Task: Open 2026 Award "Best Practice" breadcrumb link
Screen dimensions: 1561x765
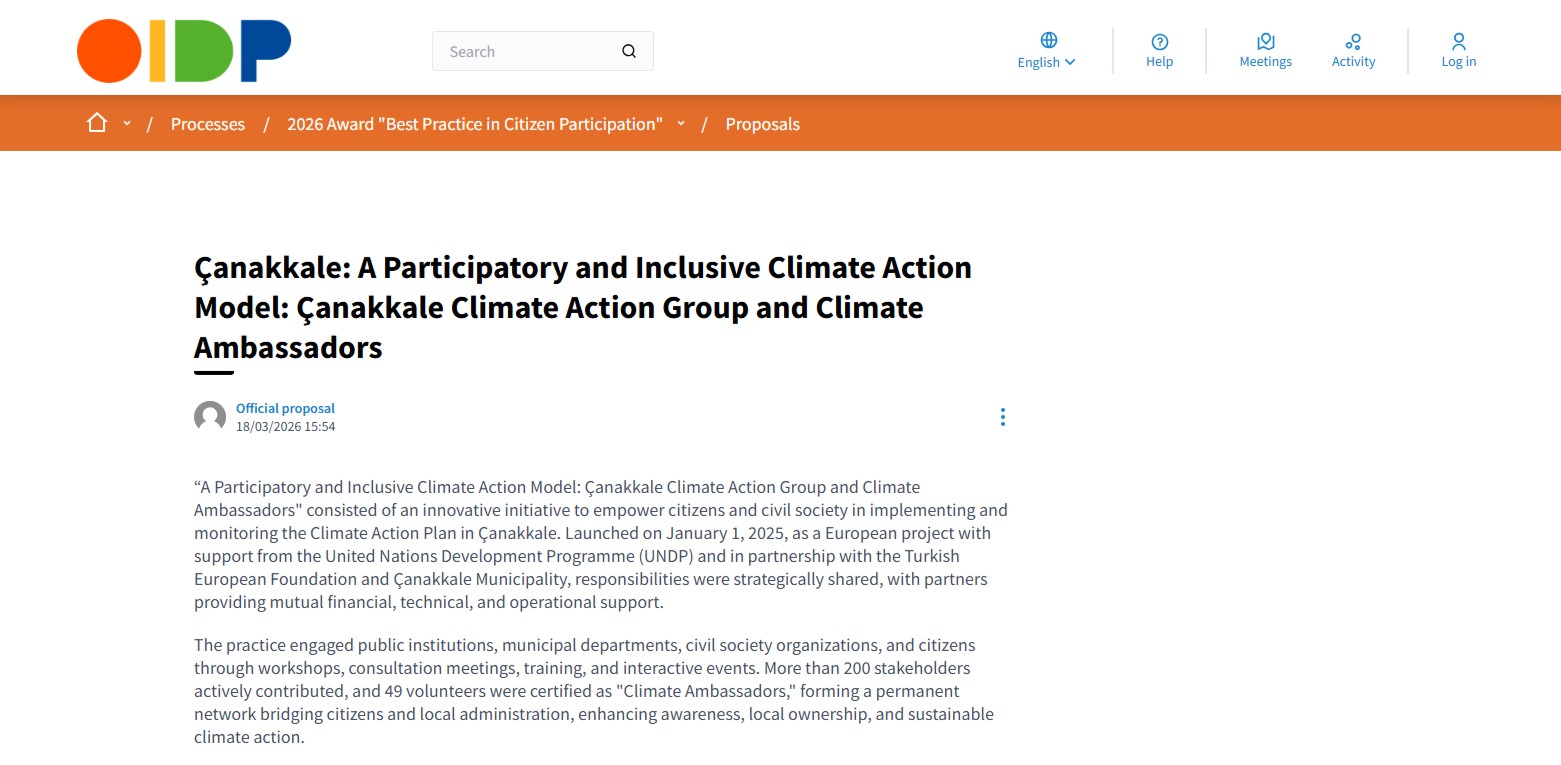Action: click(x=474, y=124)
